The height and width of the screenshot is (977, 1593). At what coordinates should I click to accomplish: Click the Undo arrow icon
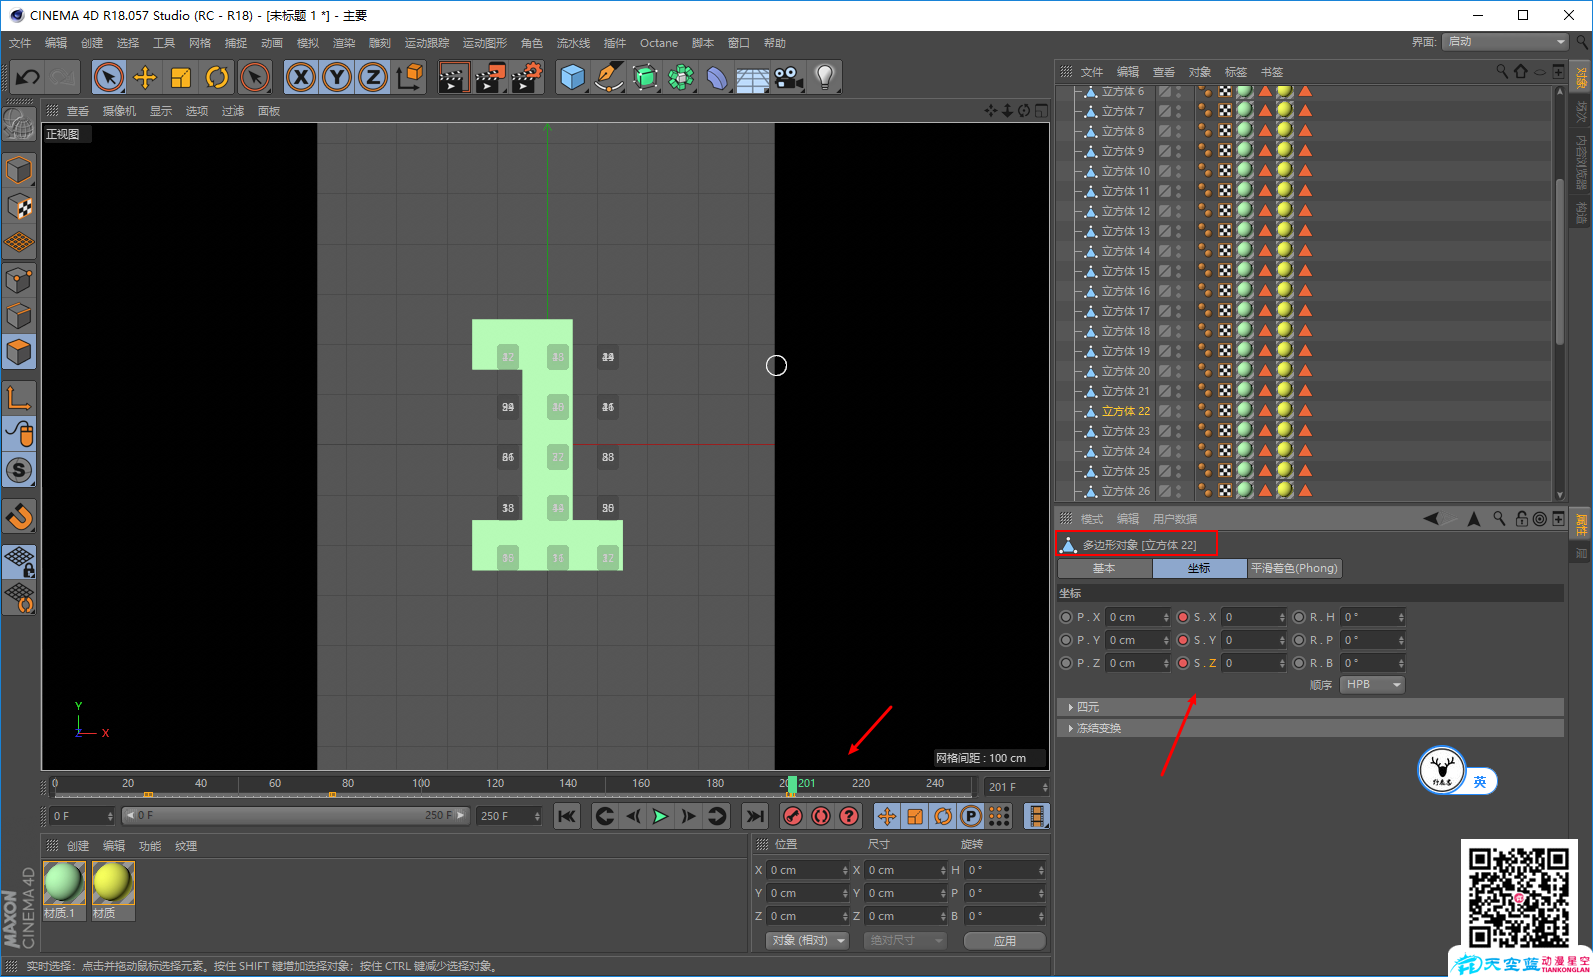click(28, 77)
